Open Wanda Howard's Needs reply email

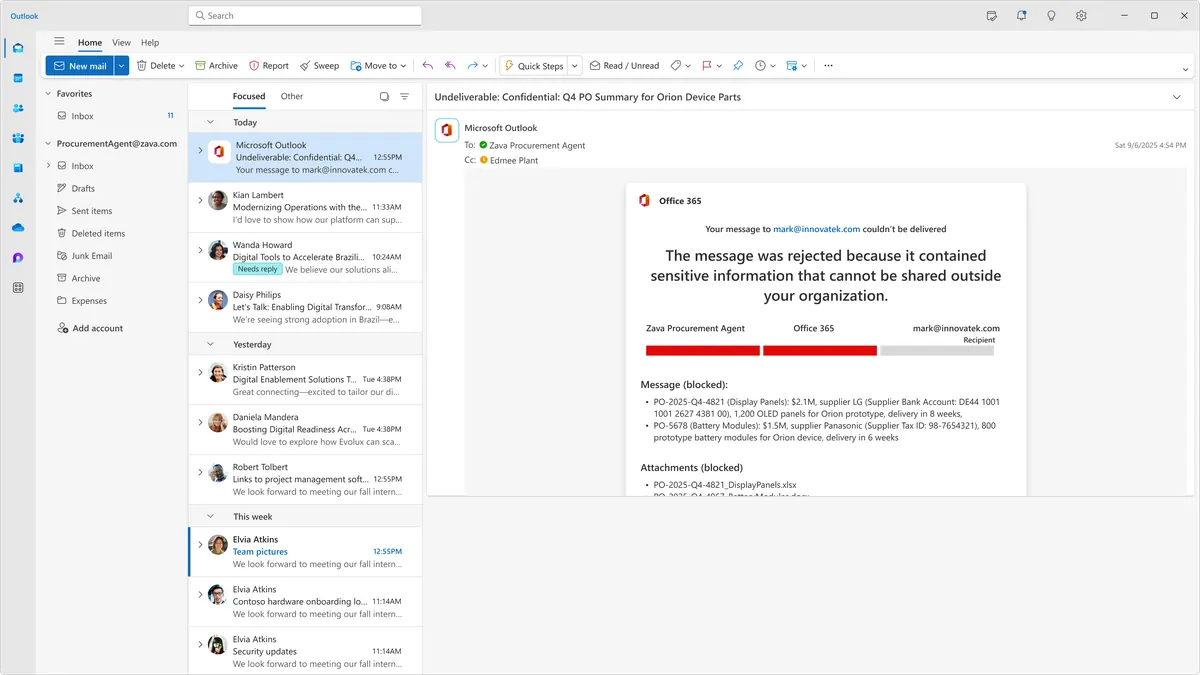pyautogui.click(x=305, y=257)
